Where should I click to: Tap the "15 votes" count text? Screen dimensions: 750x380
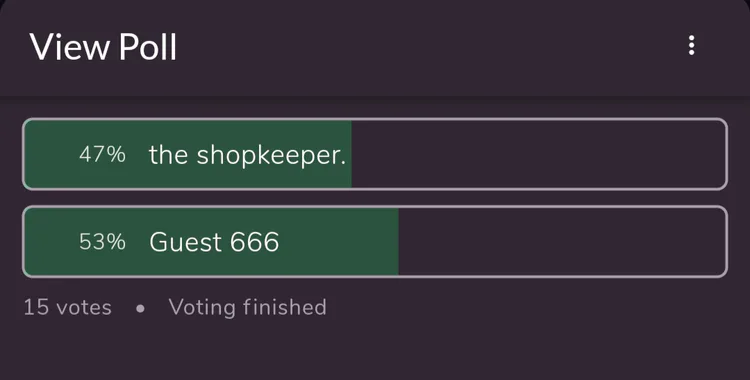(x=67, y=307)
